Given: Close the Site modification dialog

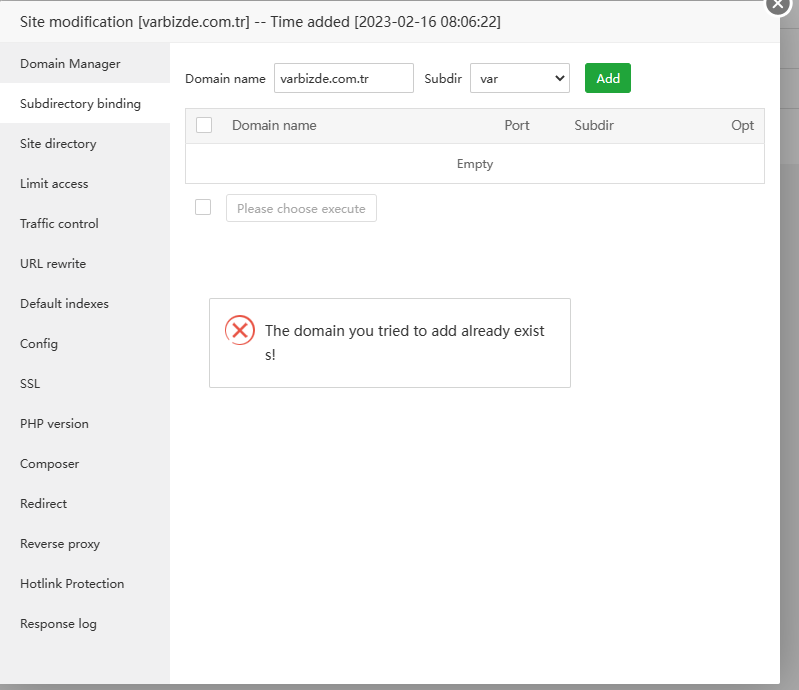Looking at the screenshot, I should tap(779, 4).
